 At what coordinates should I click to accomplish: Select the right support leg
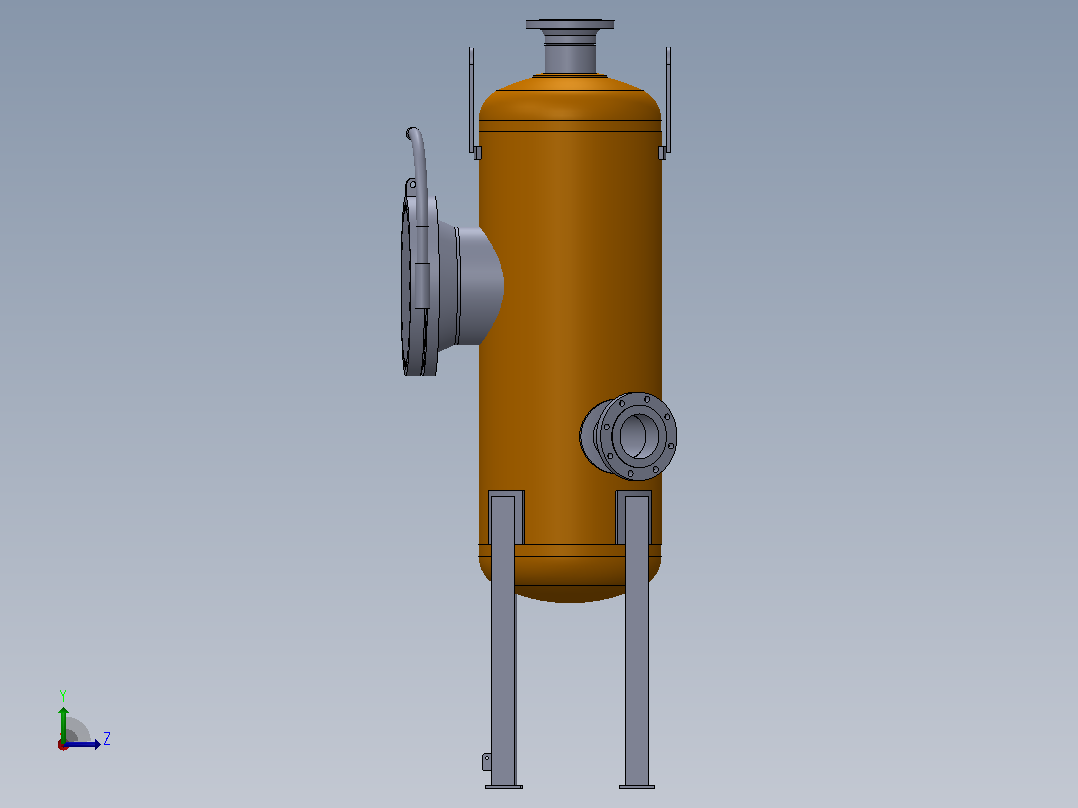(637, 640)
